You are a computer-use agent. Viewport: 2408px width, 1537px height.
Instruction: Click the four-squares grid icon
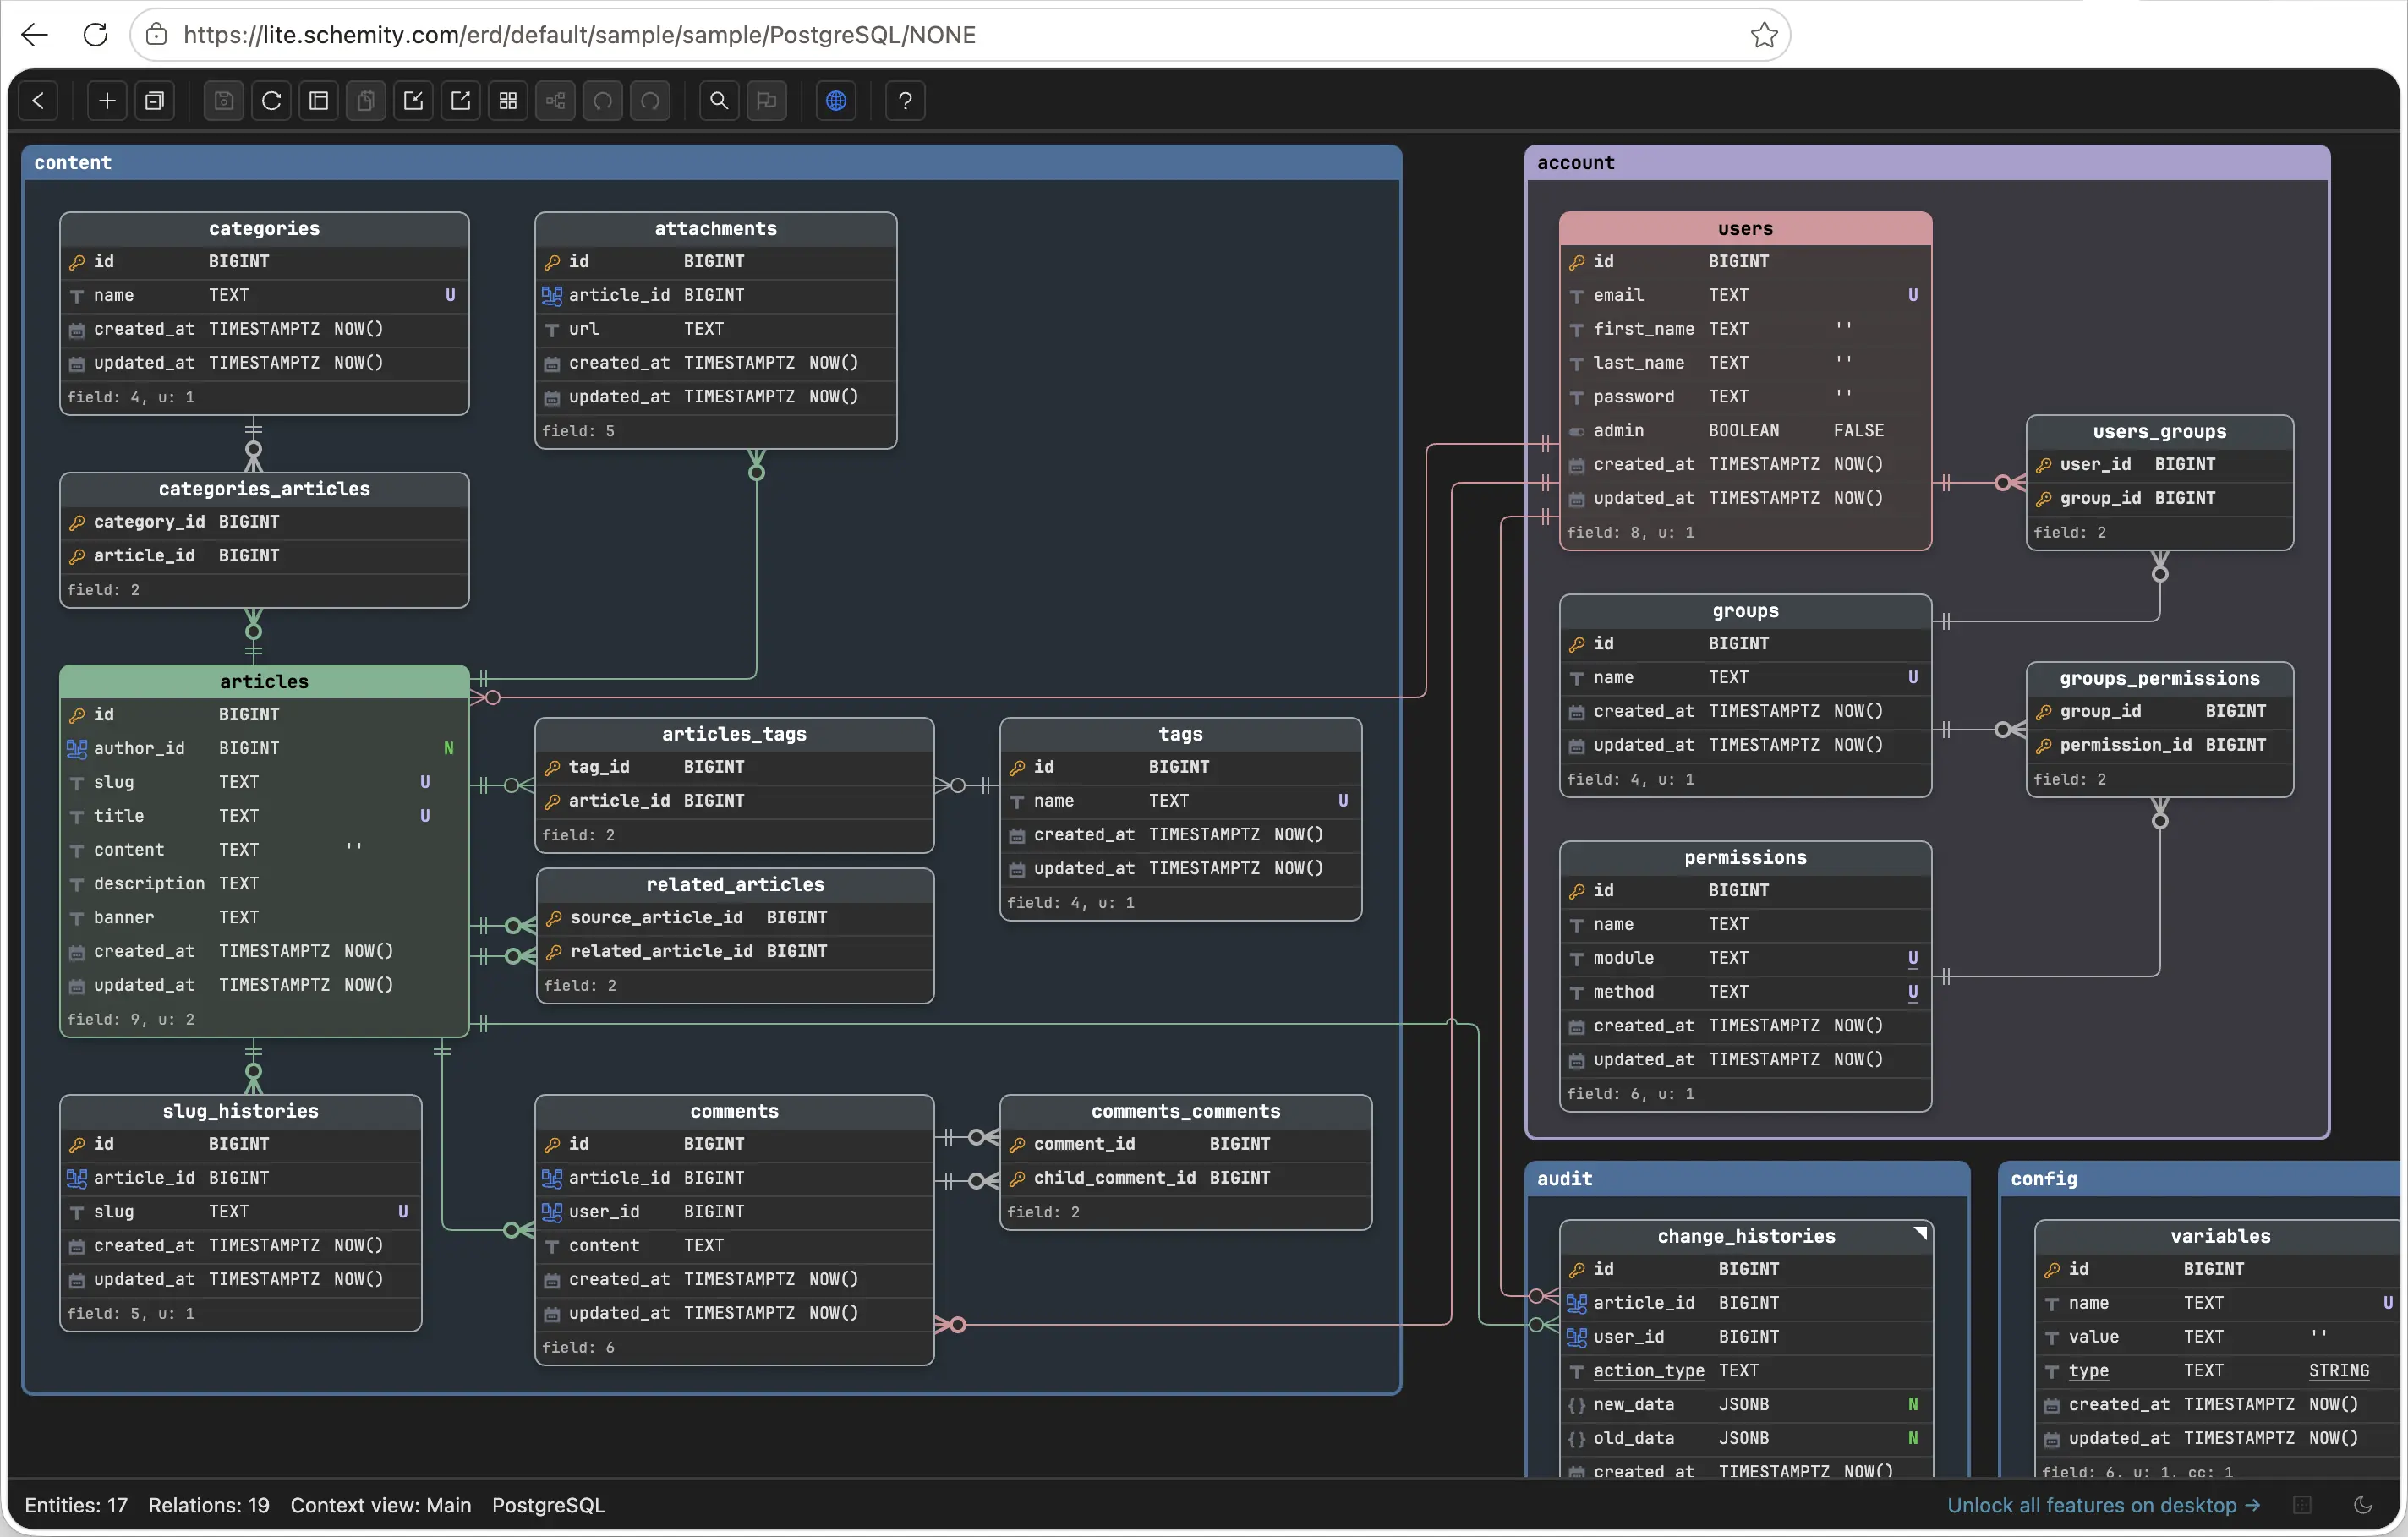[x=508, y=101]
